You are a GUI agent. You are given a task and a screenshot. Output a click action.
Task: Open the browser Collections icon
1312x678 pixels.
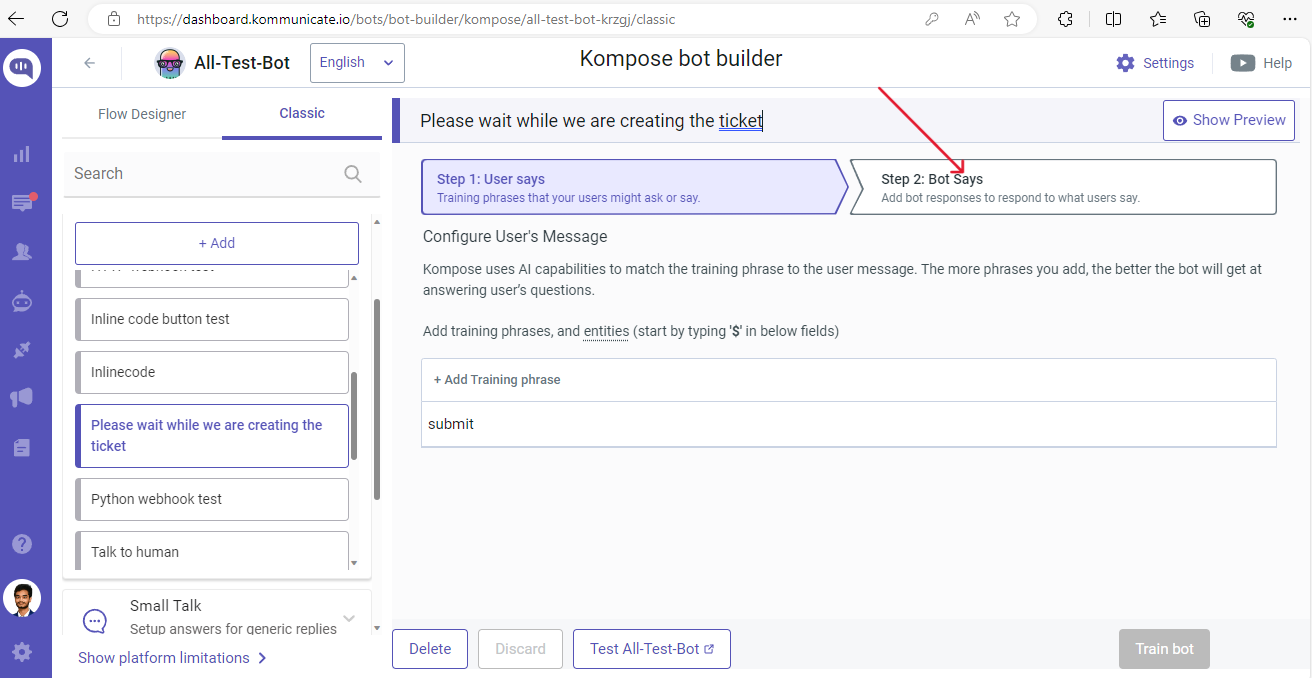[1201, 19]
